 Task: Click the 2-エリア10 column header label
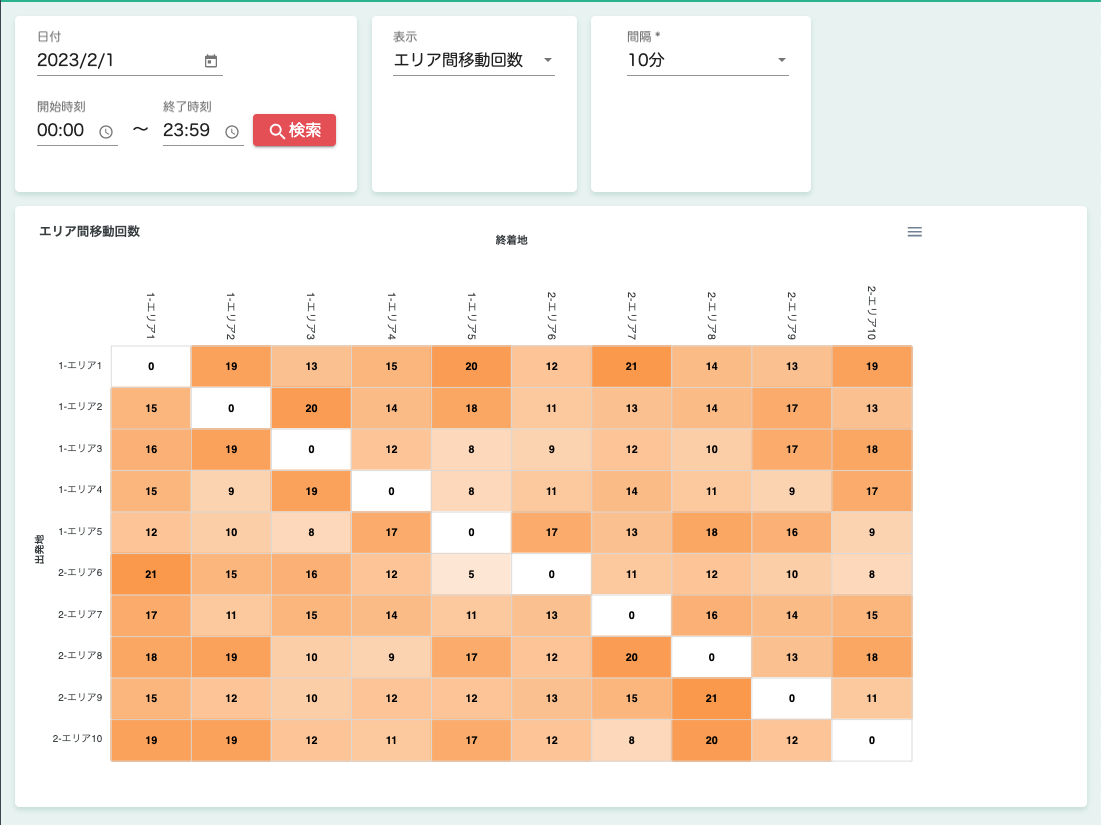tap(871, 312)
